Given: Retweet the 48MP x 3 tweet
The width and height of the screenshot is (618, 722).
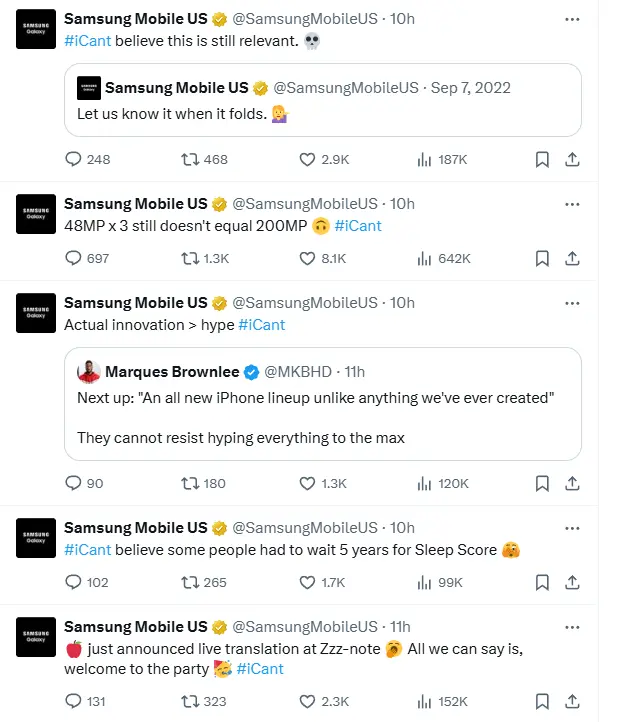Looking at the screenshot, I should [x=189, y=258].
